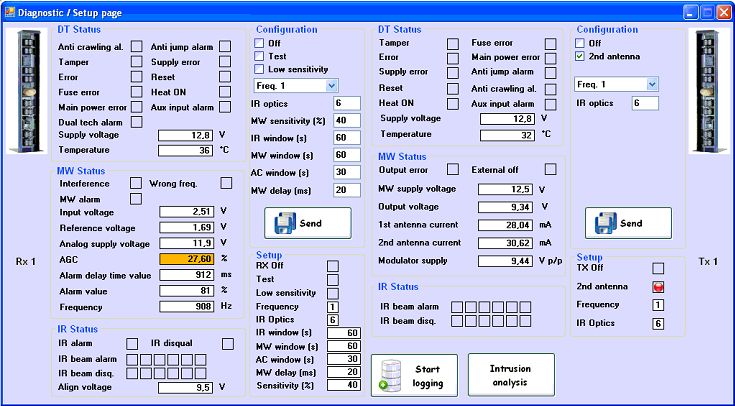Click the red 2nd antenna indicator in Setup
The width and height of the screenshot is (735, 406).
(658, 286)
